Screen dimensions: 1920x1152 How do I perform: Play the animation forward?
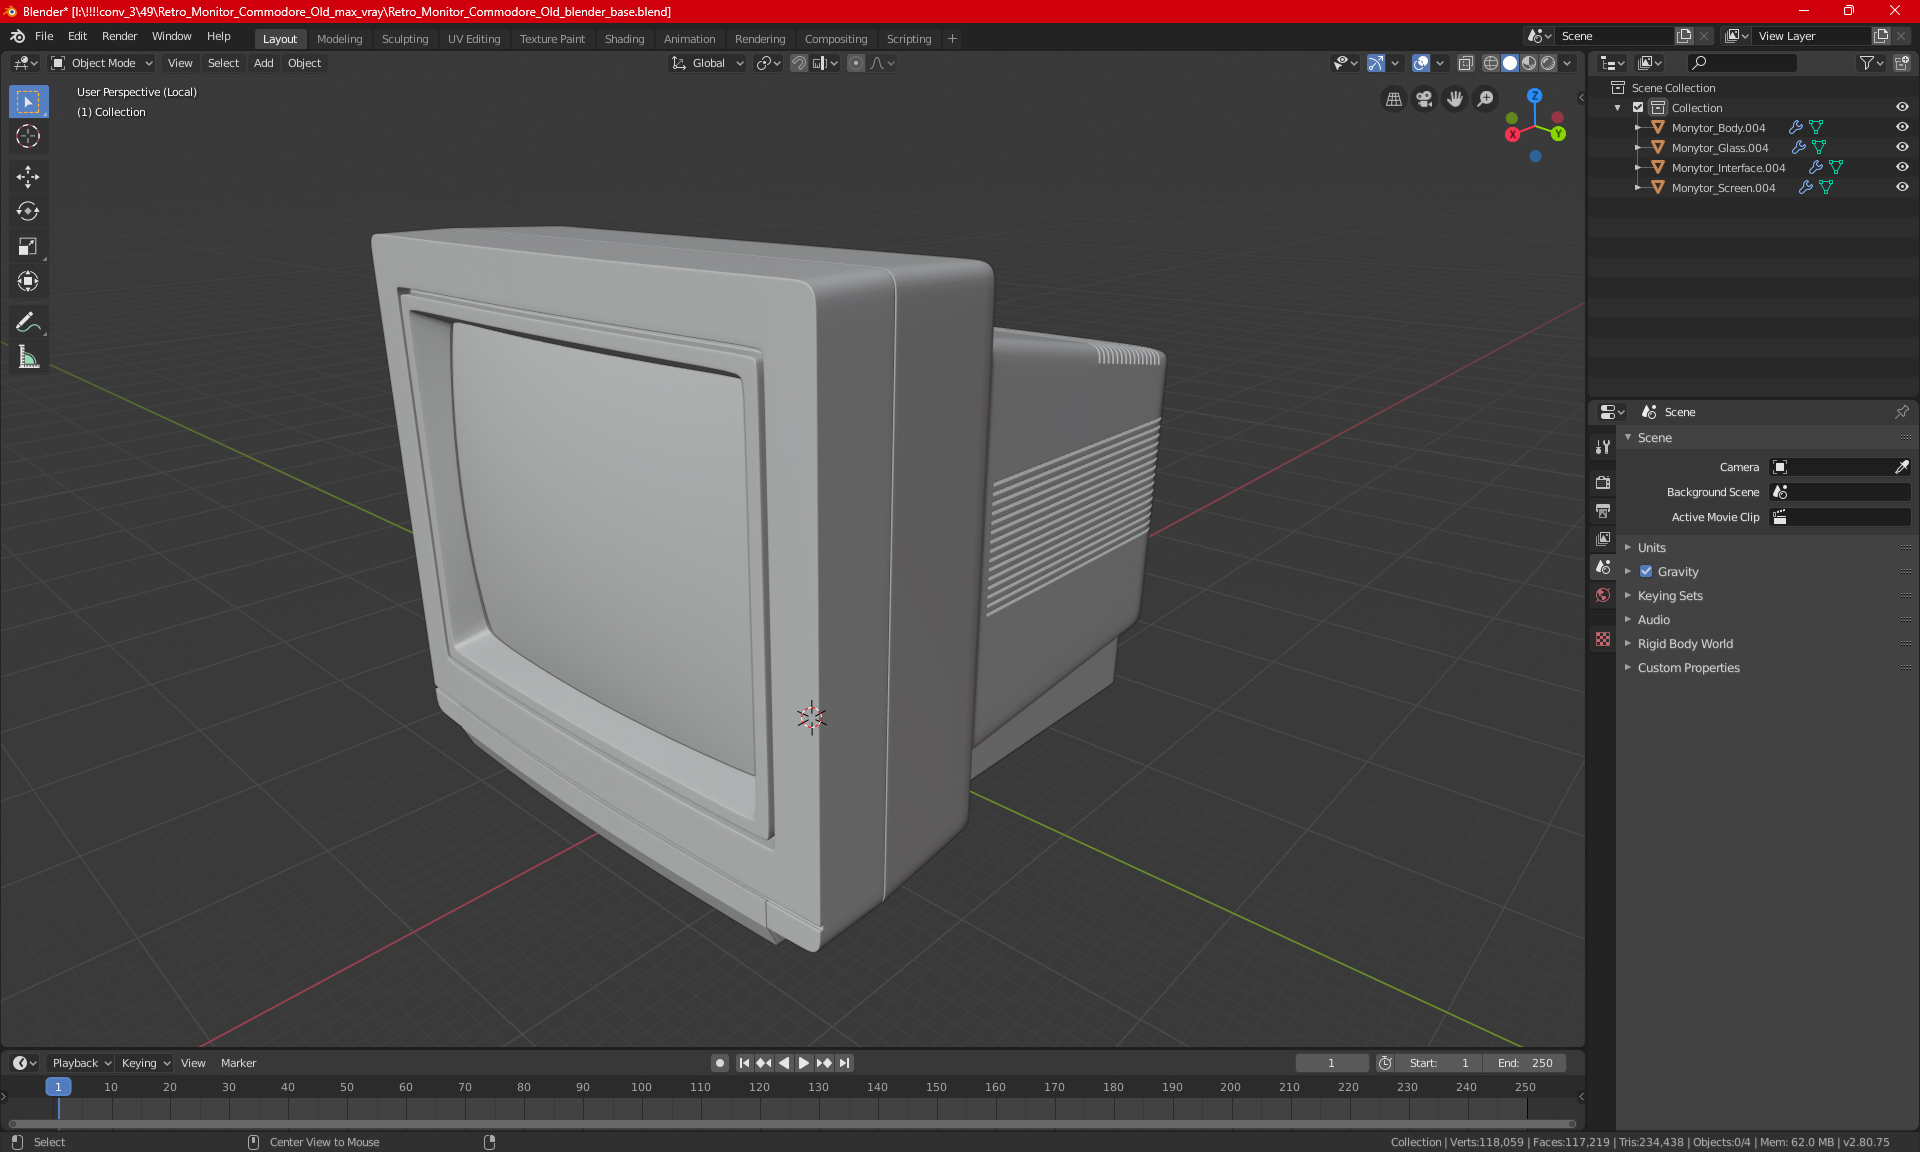click(803, 1063)
